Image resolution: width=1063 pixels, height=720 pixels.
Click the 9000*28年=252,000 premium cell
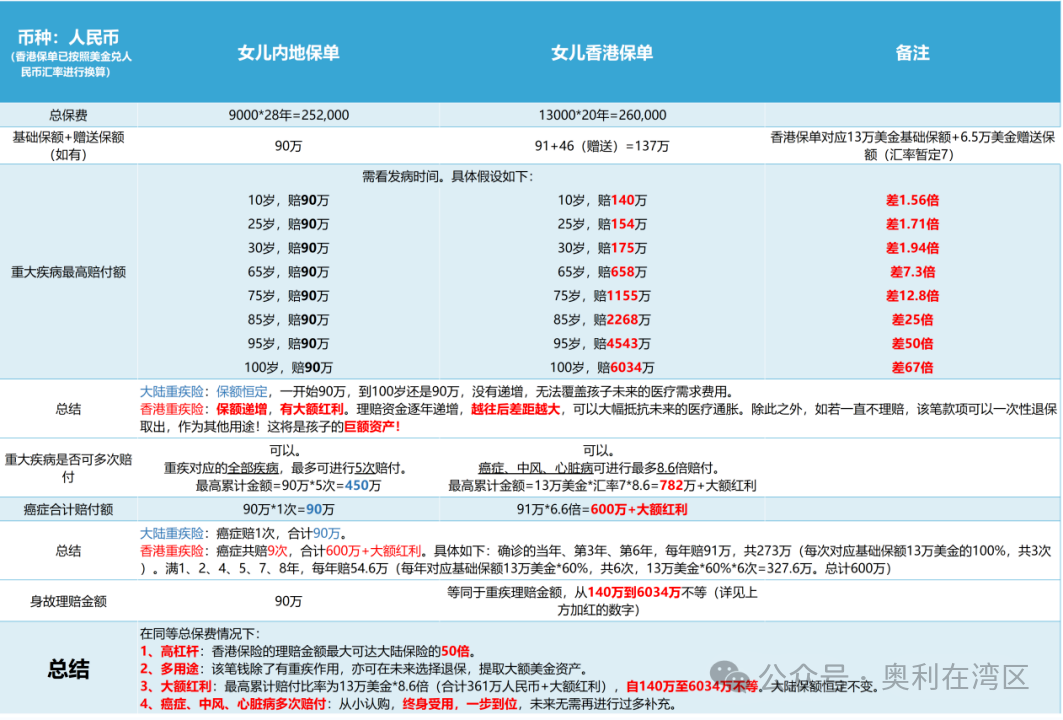(288, 115)
